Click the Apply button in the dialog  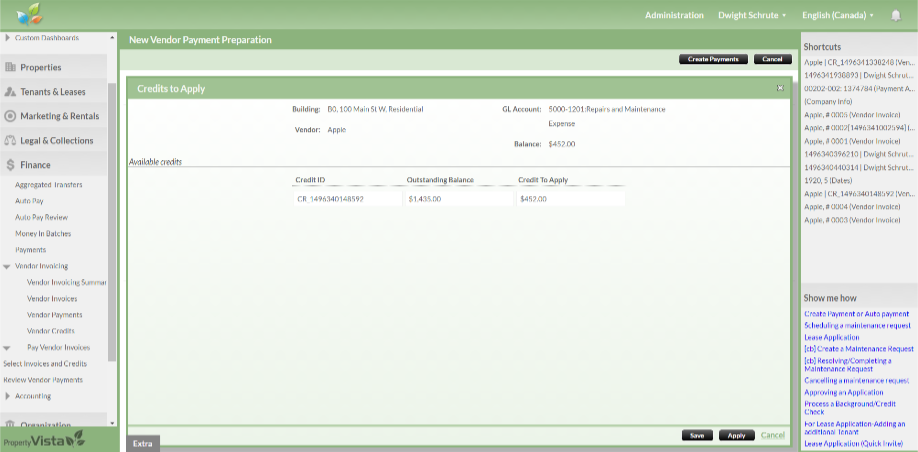tap(735, 435)
